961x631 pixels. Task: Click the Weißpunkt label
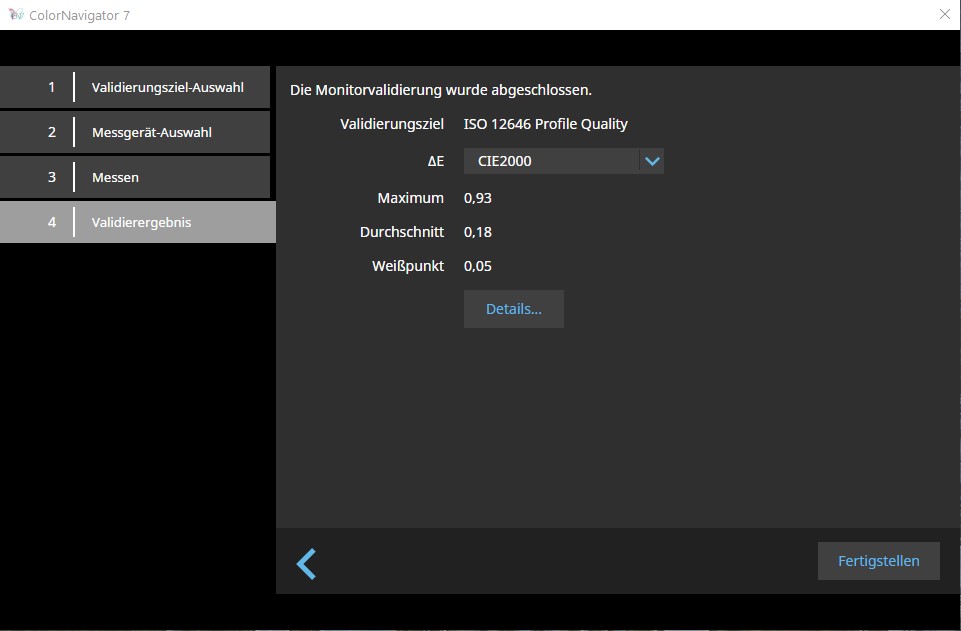(408, 266)
